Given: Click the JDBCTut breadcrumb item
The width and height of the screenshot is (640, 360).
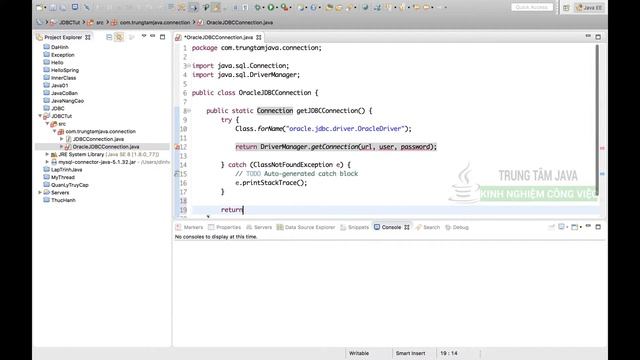Looking at the screenshot, I should coord(65,22).
